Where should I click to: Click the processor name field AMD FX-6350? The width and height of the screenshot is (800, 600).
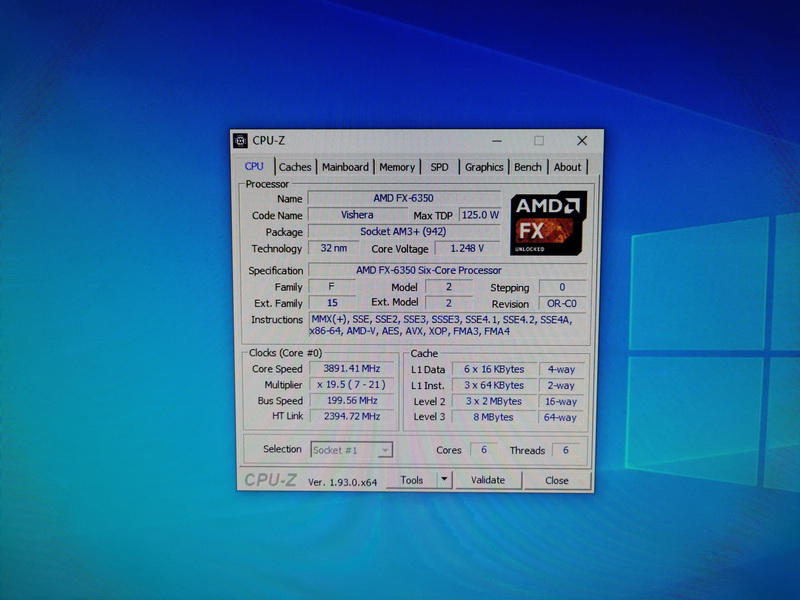click(404, 198)
